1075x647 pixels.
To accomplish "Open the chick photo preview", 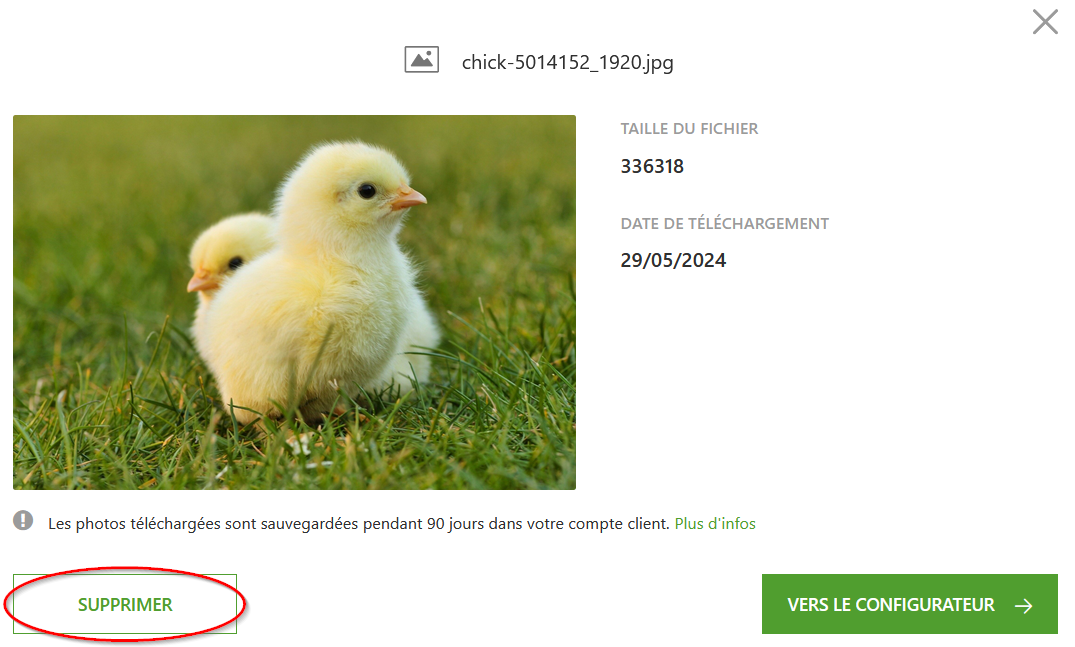I will [294, 302].
